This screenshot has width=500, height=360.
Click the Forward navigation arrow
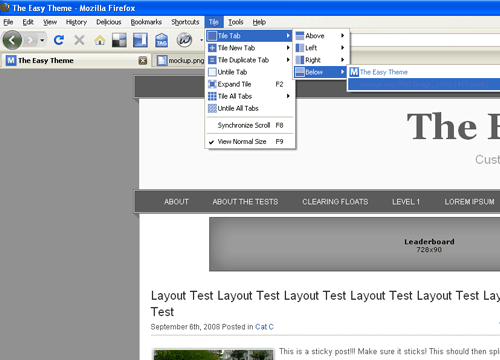[x=31, y=40]
